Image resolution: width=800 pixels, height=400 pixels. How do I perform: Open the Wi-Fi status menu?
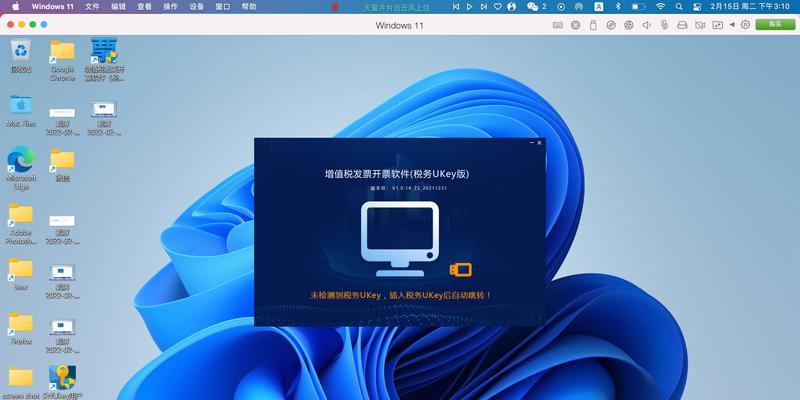tap(660, 7)
